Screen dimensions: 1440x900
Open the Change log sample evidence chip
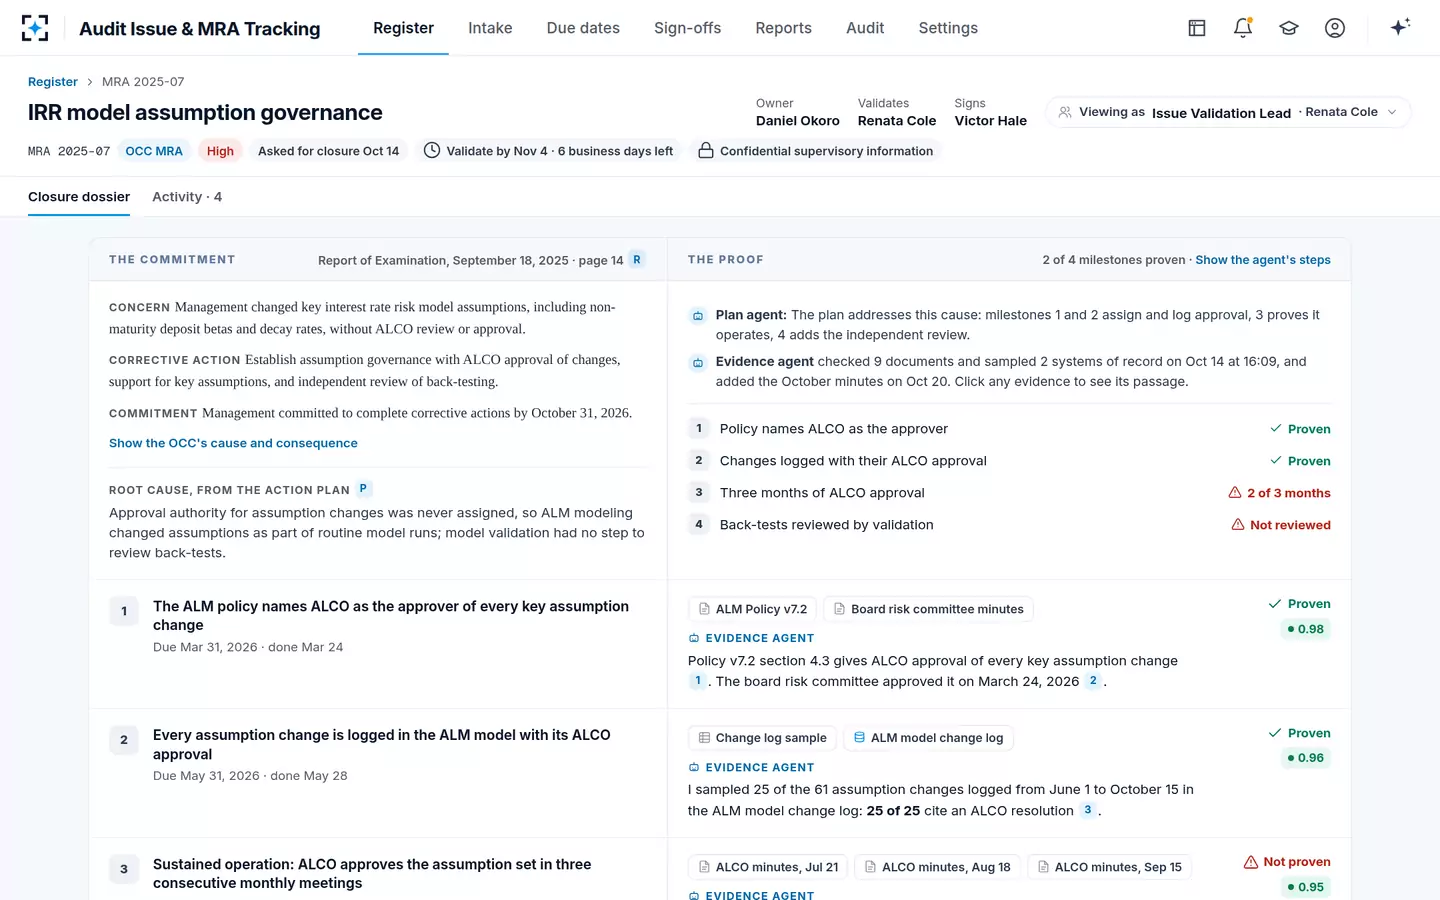(x=762, y=738)
